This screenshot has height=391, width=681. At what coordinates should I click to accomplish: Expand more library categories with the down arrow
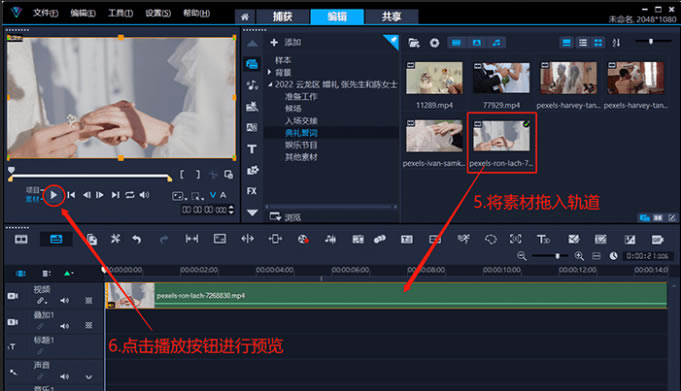[252, 213]
